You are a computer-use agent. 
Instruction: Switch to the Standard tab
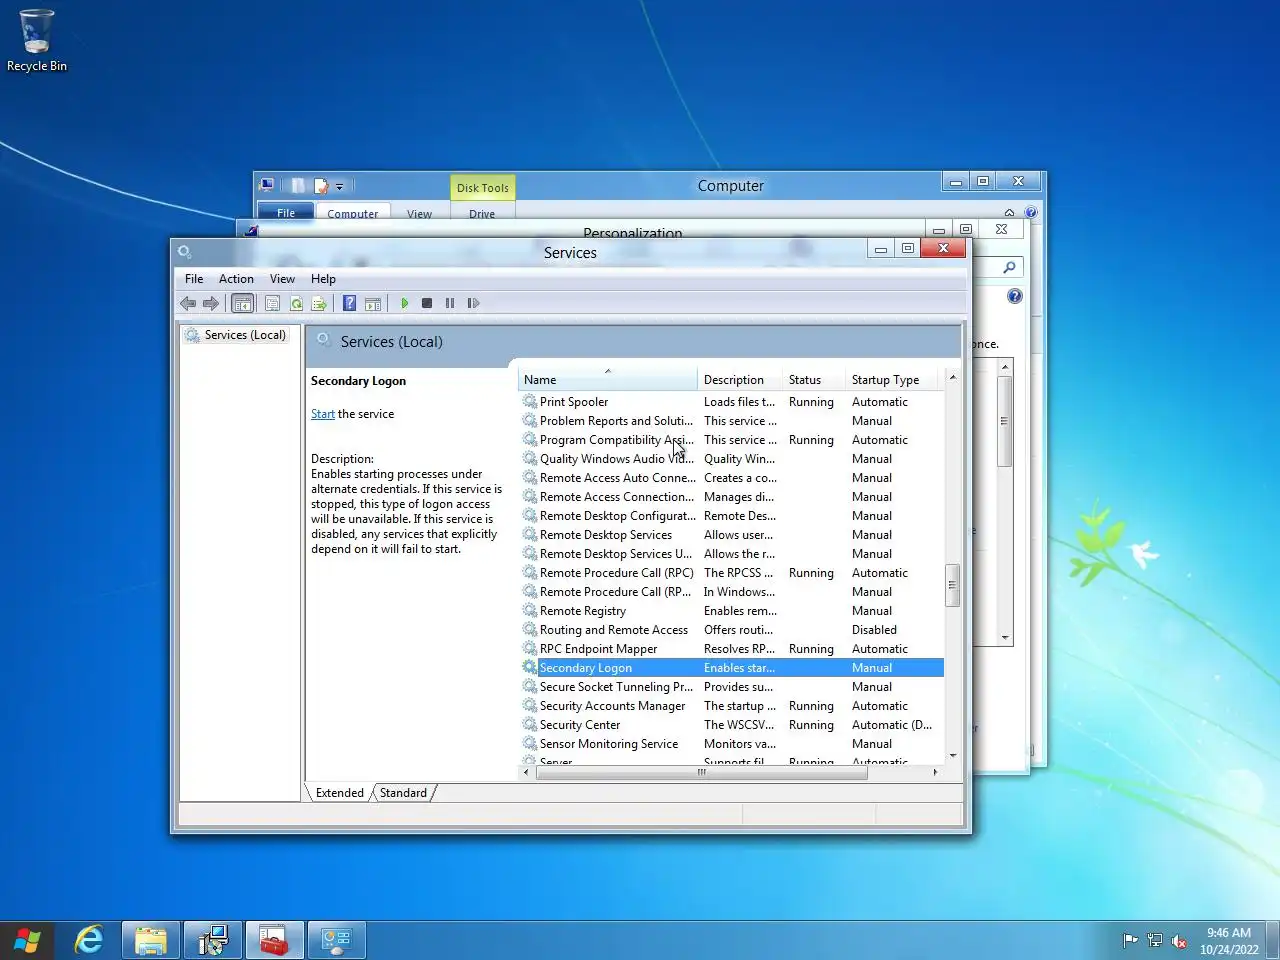(403, 793)
